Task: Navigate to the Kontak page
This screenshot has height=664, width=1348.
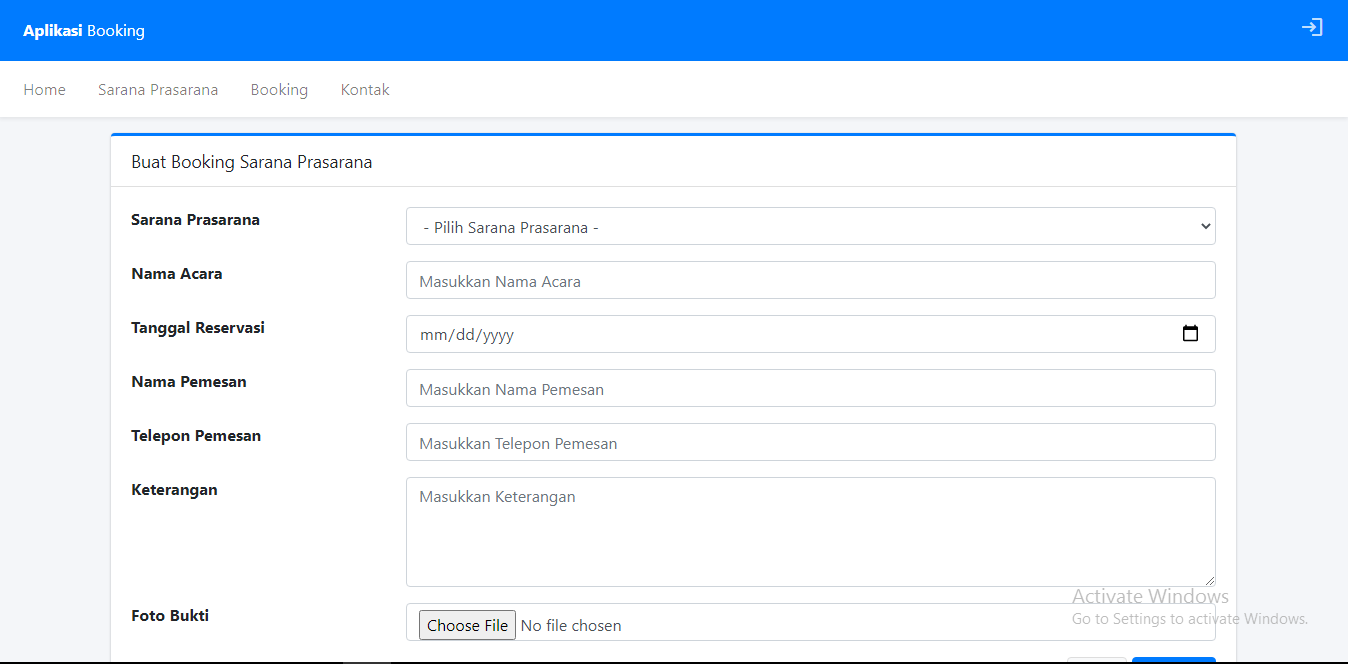Action: (x=365, y=90)
